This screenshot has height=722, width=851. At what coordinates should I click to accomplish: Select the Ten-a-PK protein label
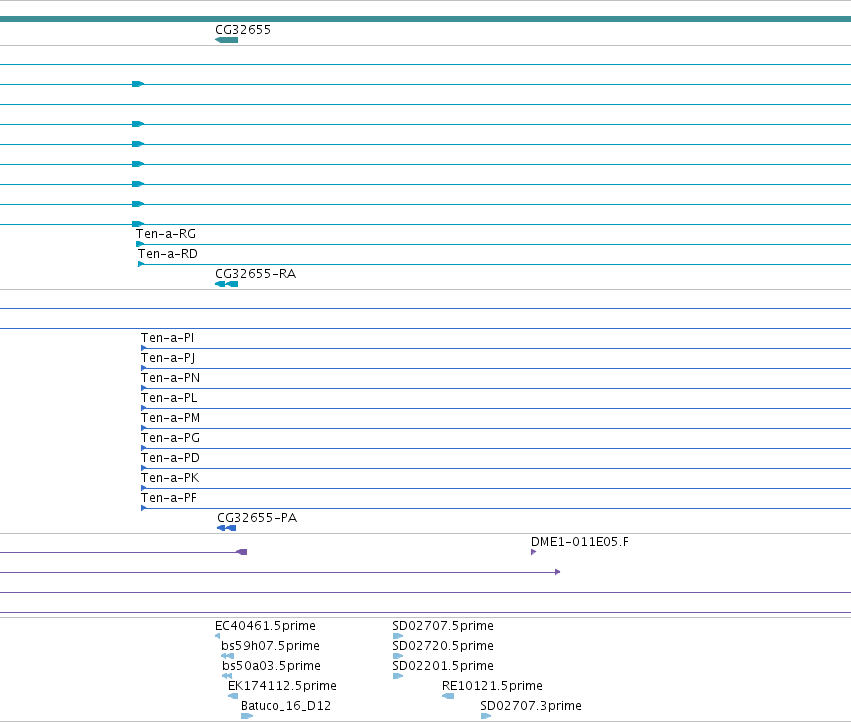[170, 478]
